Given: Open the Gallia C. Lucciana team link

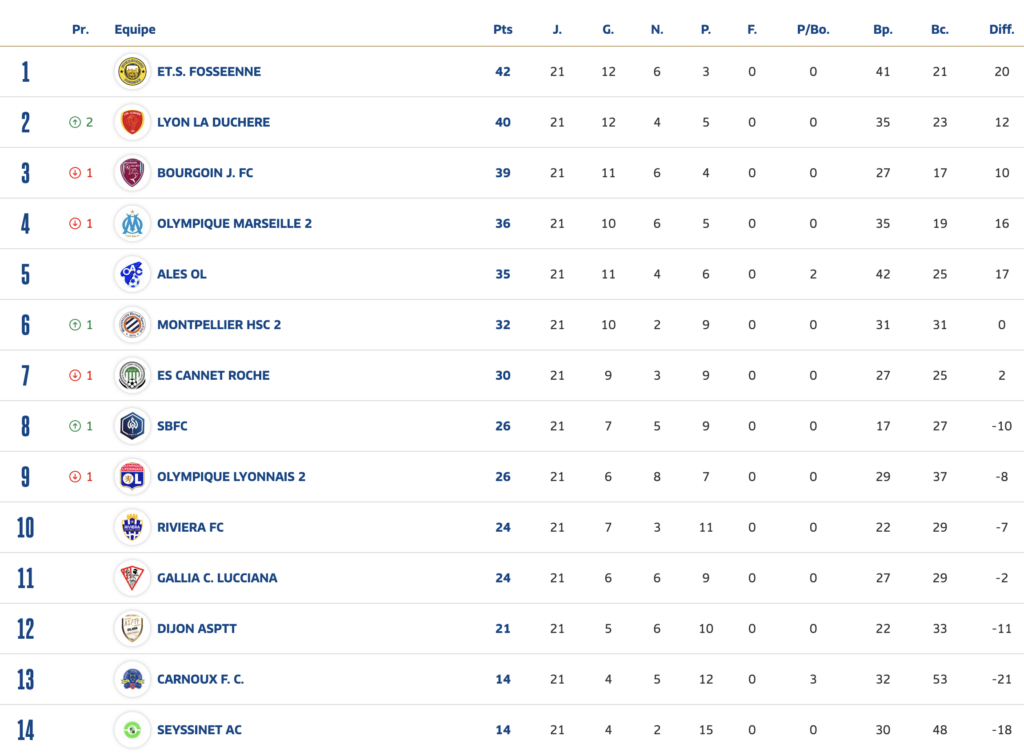Looking at the screenshot, I should point(217,578).
